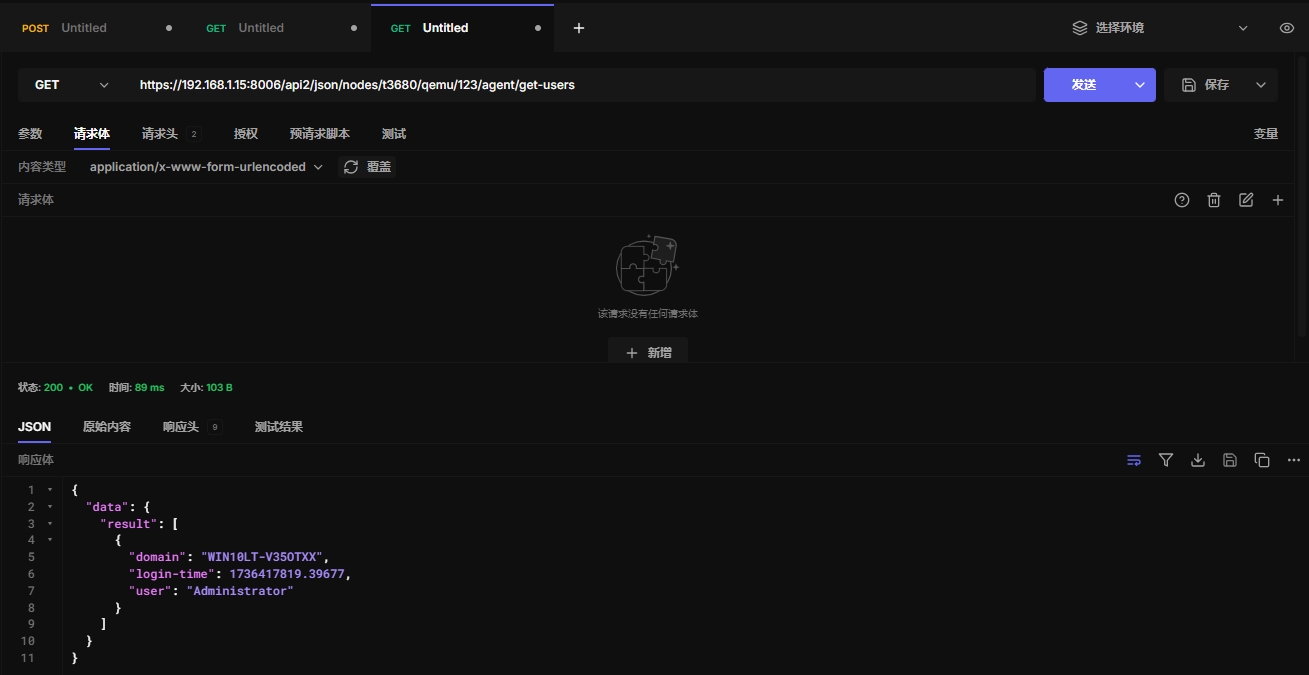The height and width of the screenshot is (675, 1309).
Task: Download the response body
Action: pos(1198,460)
